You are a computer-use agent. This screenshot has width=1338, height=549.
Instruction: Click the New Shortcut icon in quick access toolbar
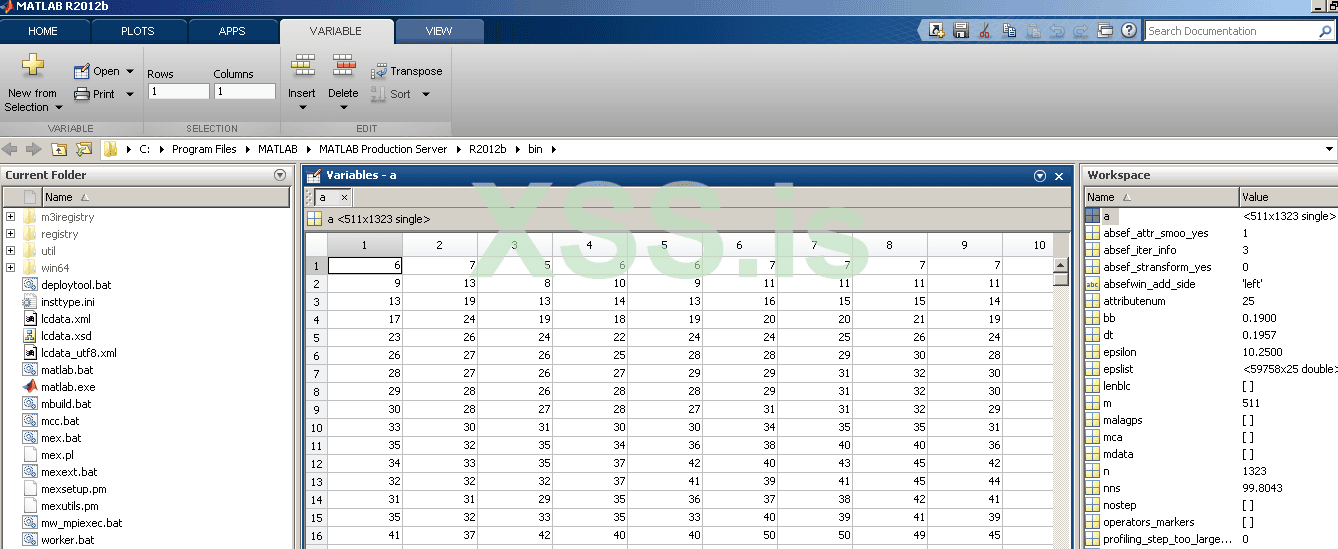pos(936,31)
